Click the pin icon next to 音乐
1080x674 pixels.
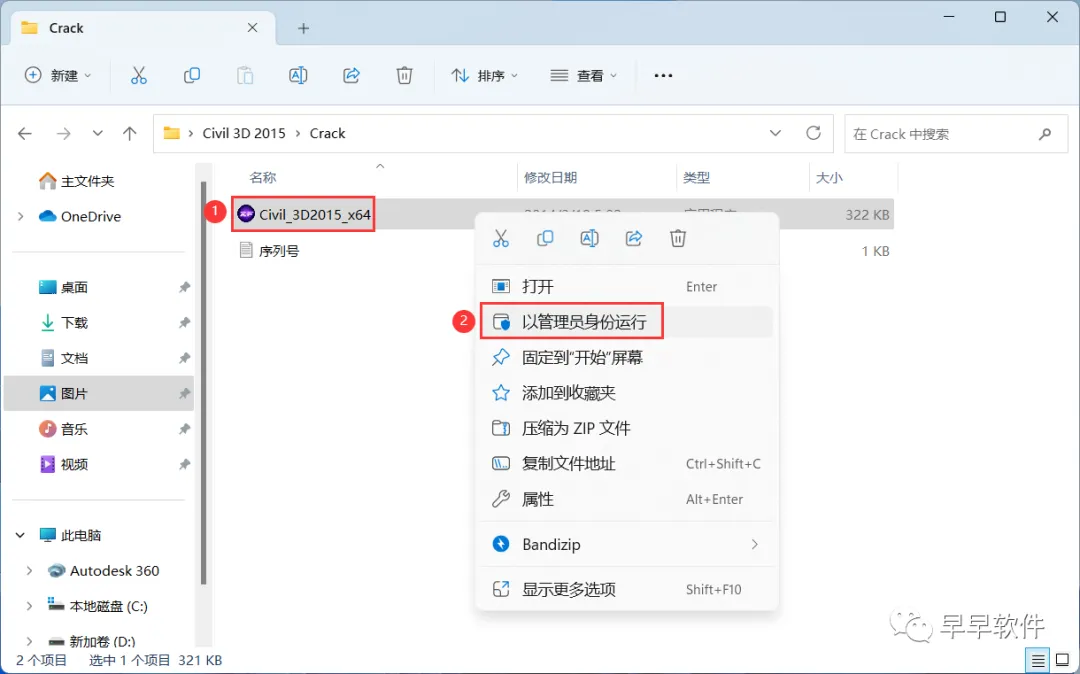(x=184, y=429)
